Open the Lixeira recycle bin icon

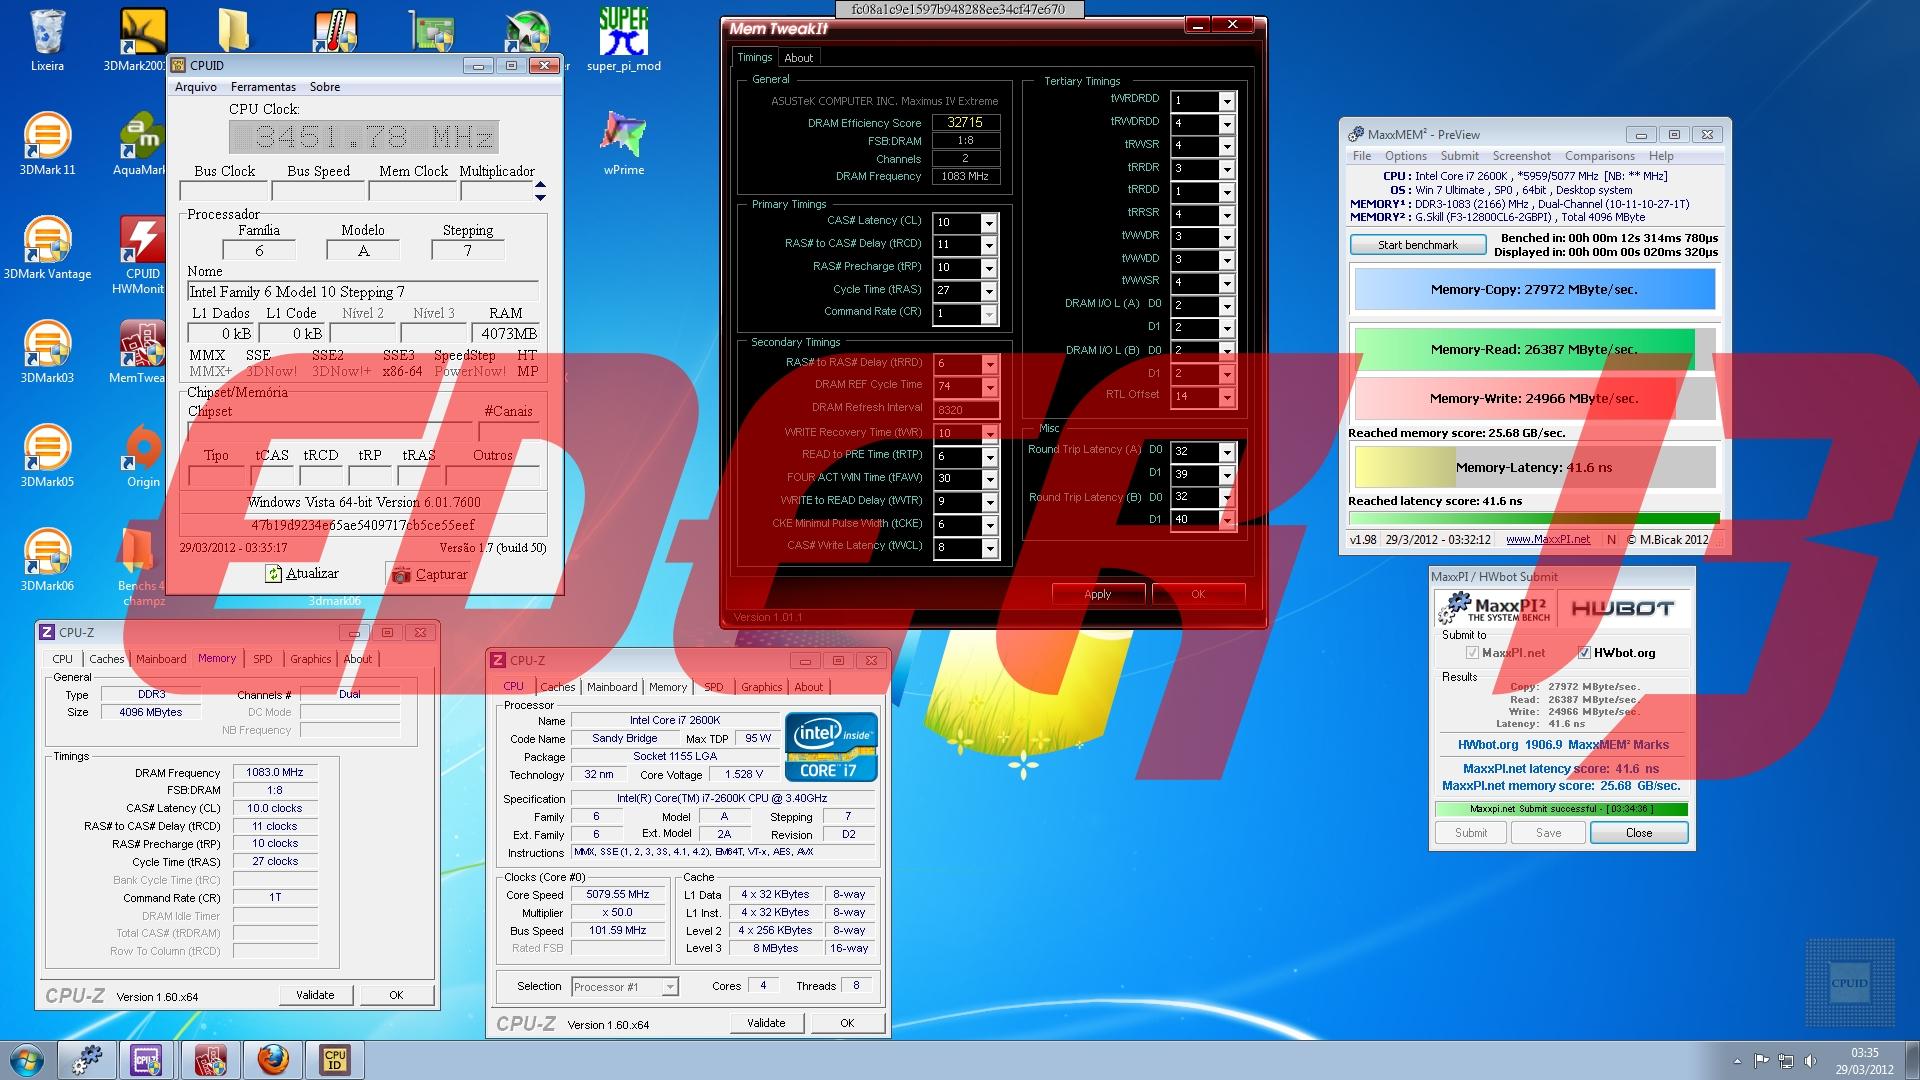click(x=47, y=40)
